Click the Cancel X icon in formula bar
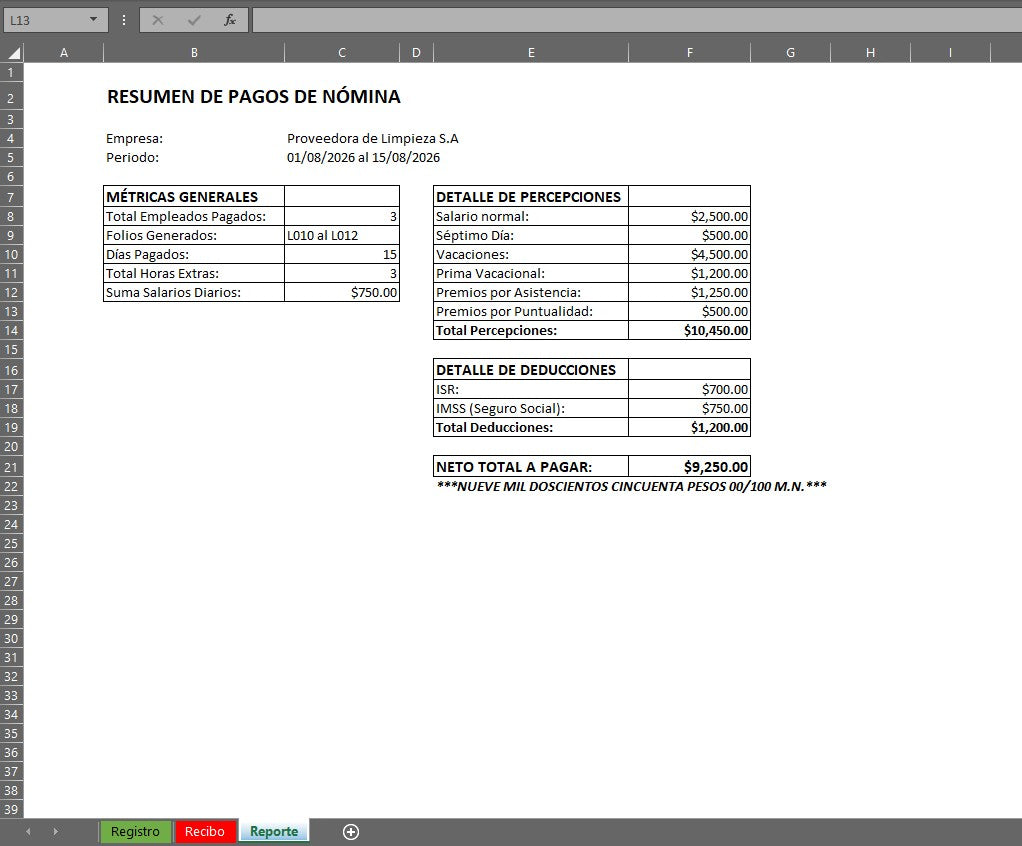The image size is (1022, 846). (x=158, y=20)
